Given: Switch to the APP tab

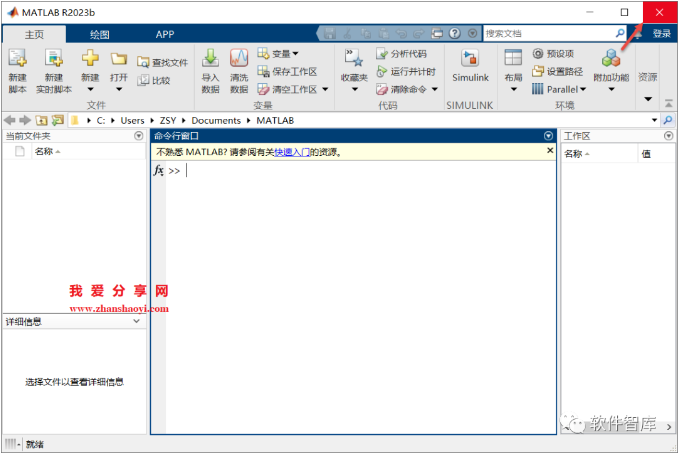Looking at the screenshot, I should [165, 34].
